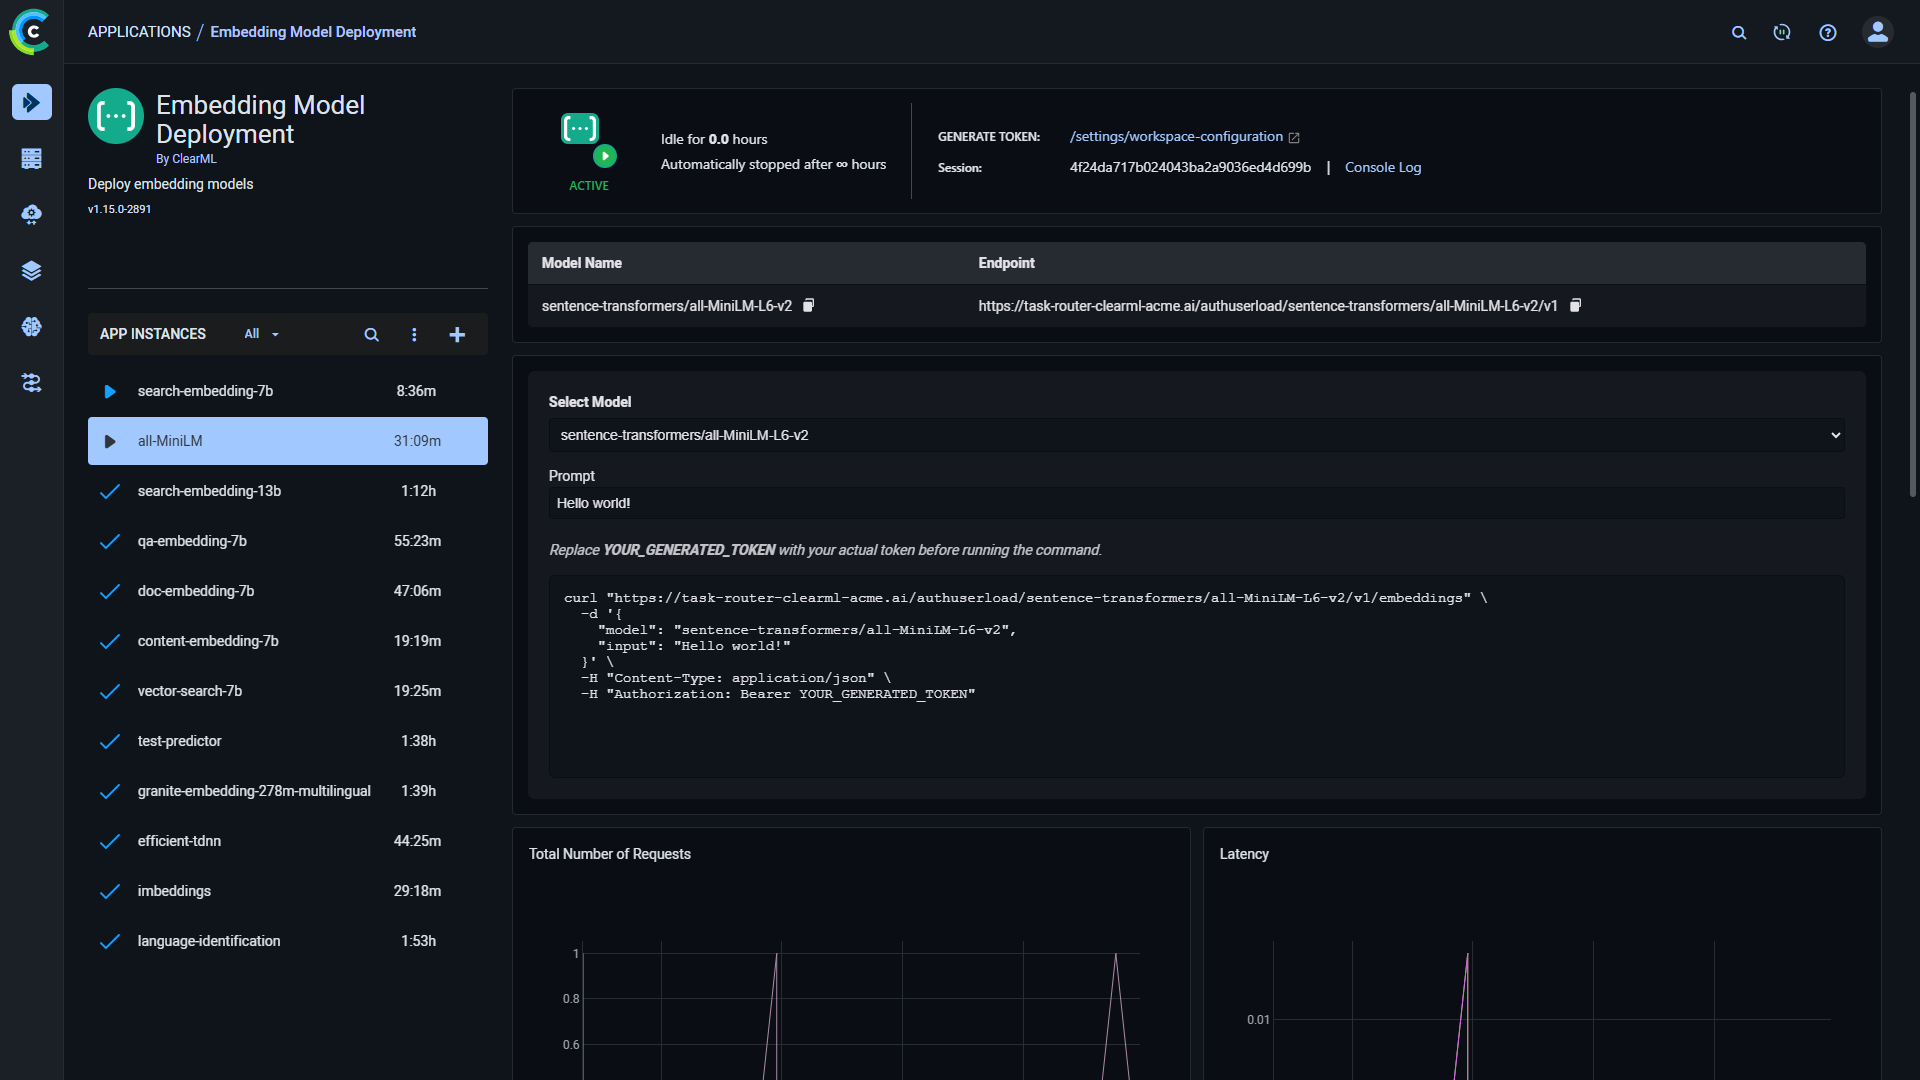
Task: Navigate to APPLICATIONS breadcrumb
Action: [x=139, y=31]
